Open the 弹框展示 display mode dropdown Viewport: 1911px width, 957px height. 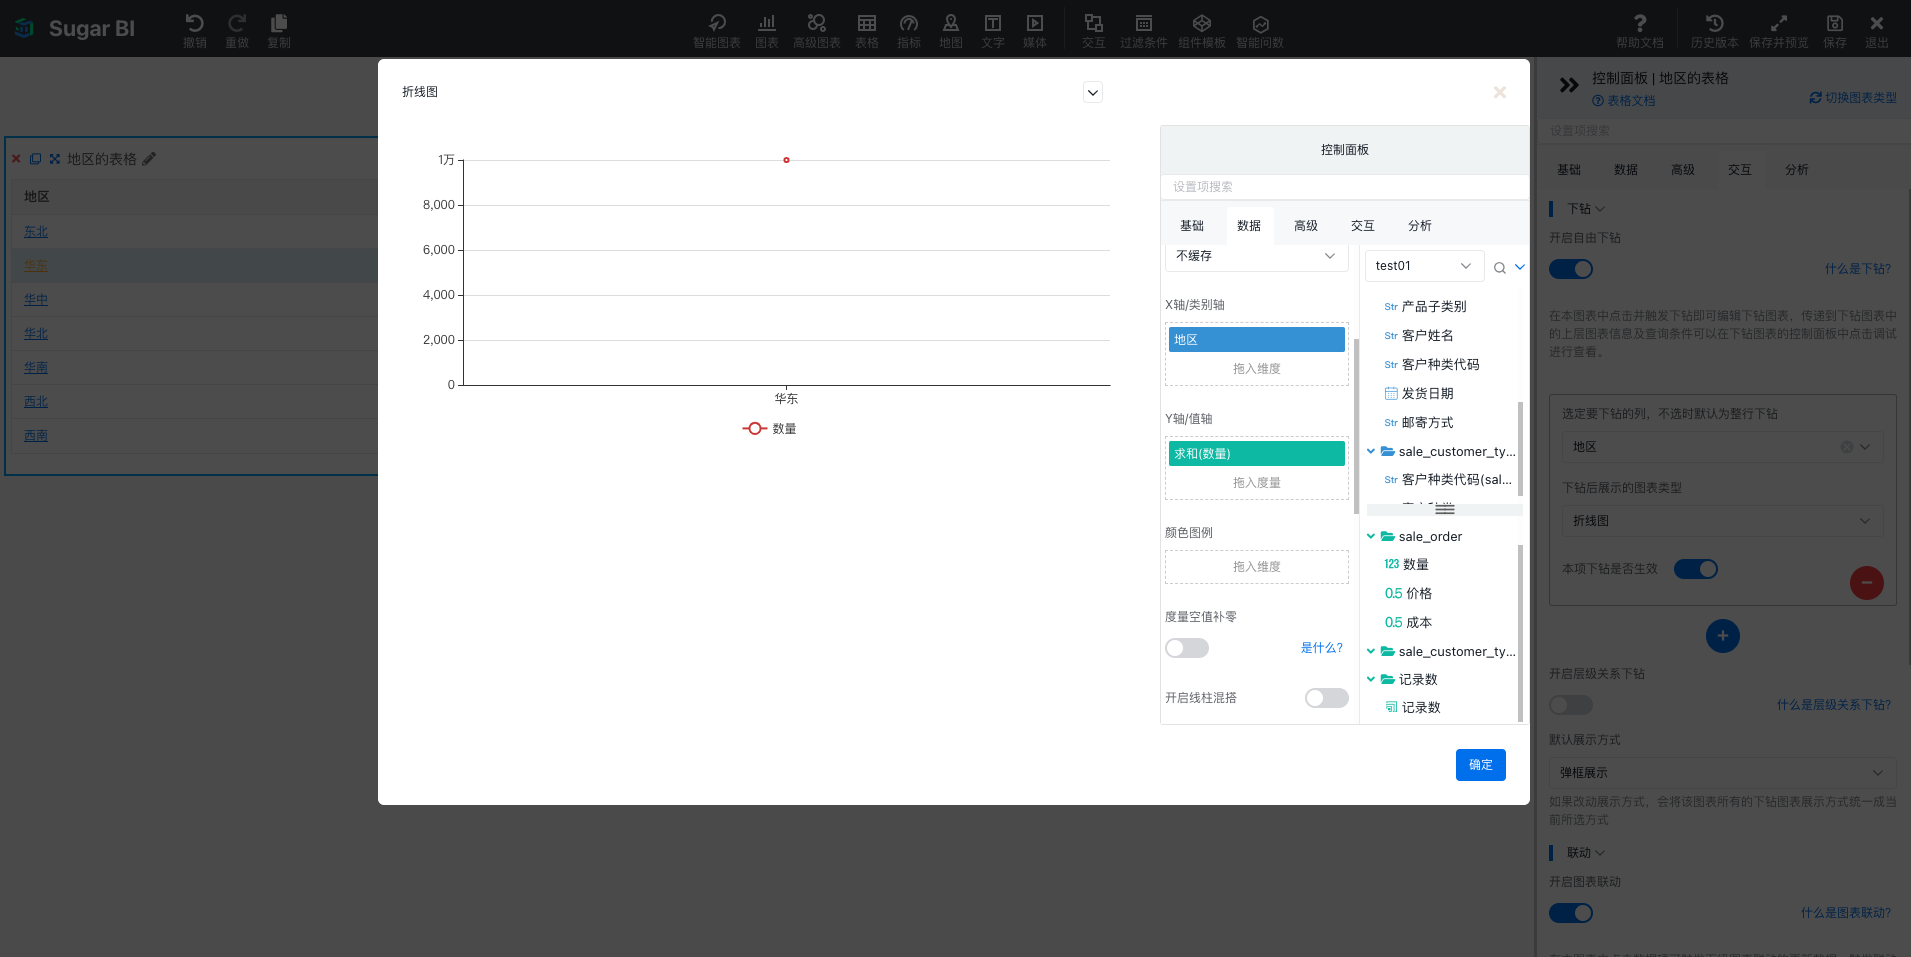(x=1722, y=773)
